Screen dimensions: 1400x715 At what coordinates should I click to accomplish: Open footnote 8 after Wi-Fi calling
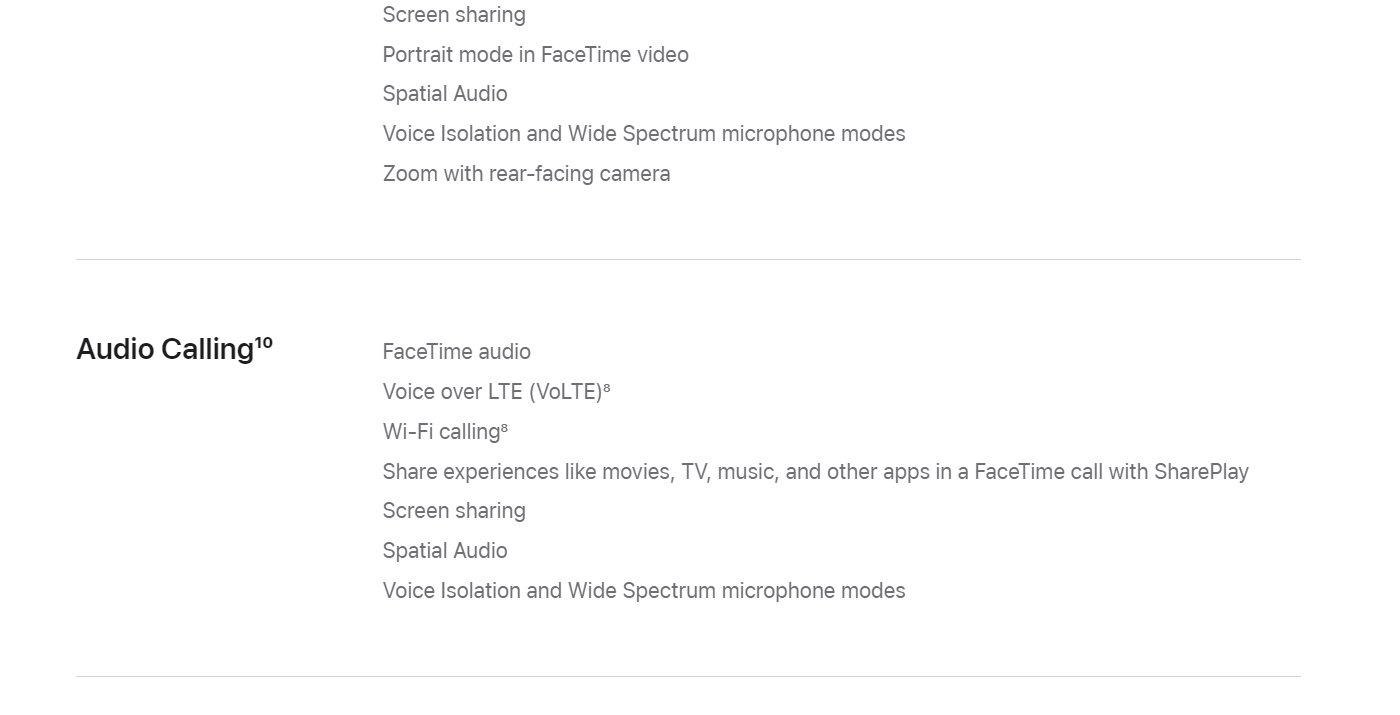tap(504, 427)
